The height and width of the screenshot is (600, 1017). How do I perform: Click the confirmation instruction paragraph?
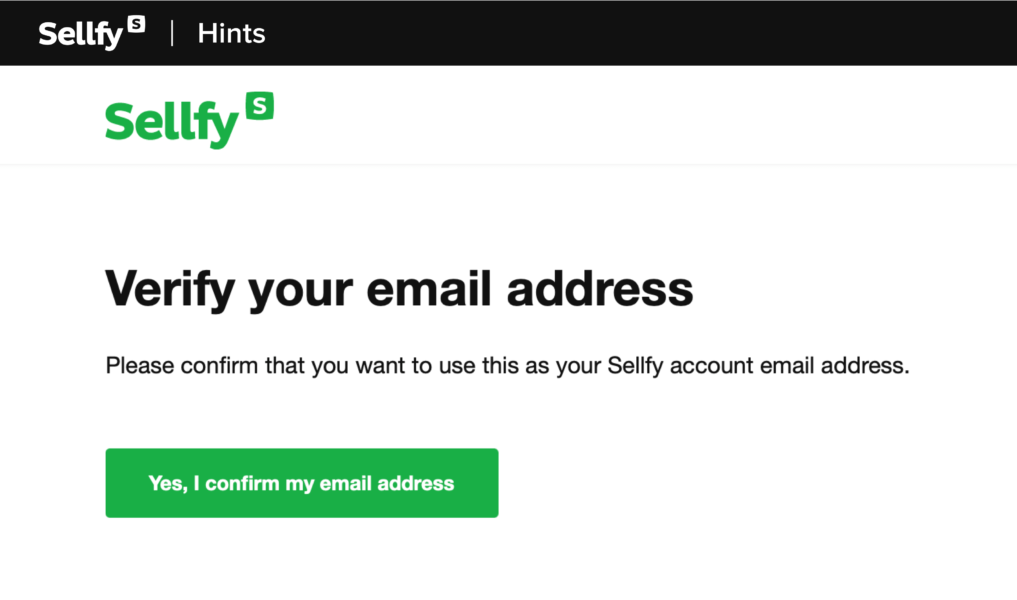pyautogui.click(x=507, y=366)
